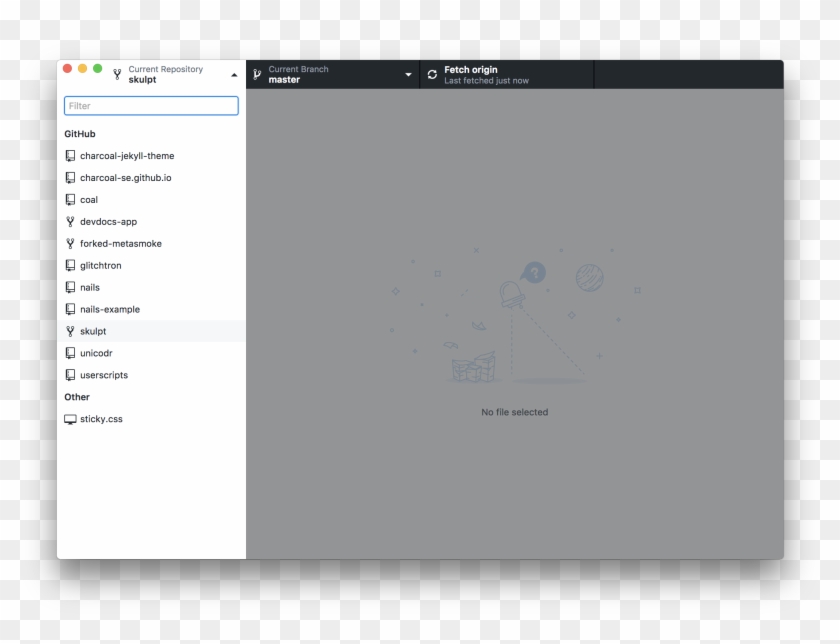Click the sync arrows icon for Fetch origin
The height and width of the screenshot is (644, 840).
click(432, 74)
